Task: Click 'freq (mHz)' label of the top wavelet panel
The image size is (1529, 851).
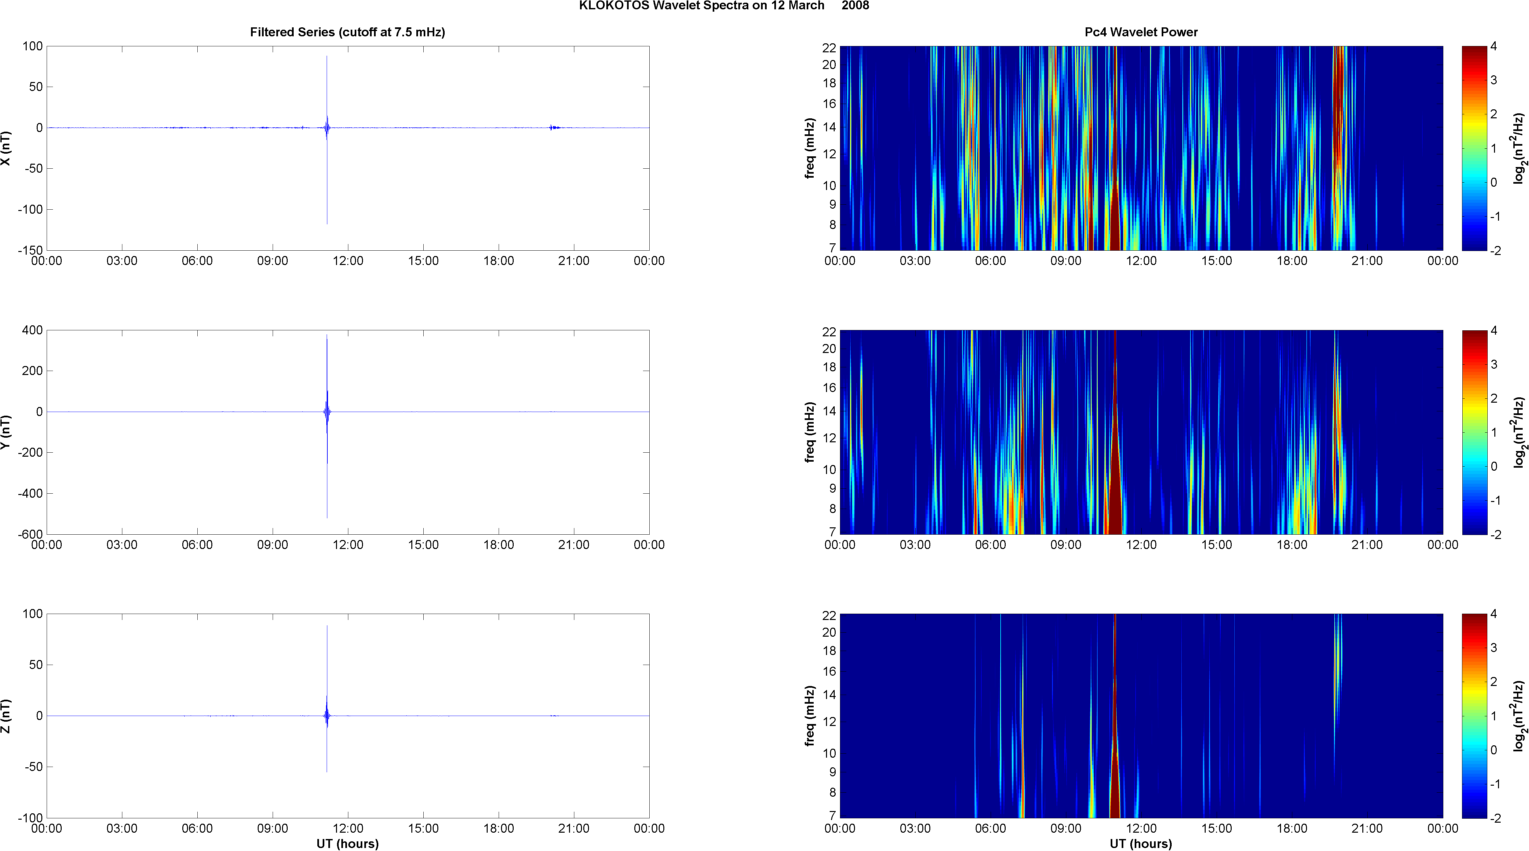Action: click(809, 148)
